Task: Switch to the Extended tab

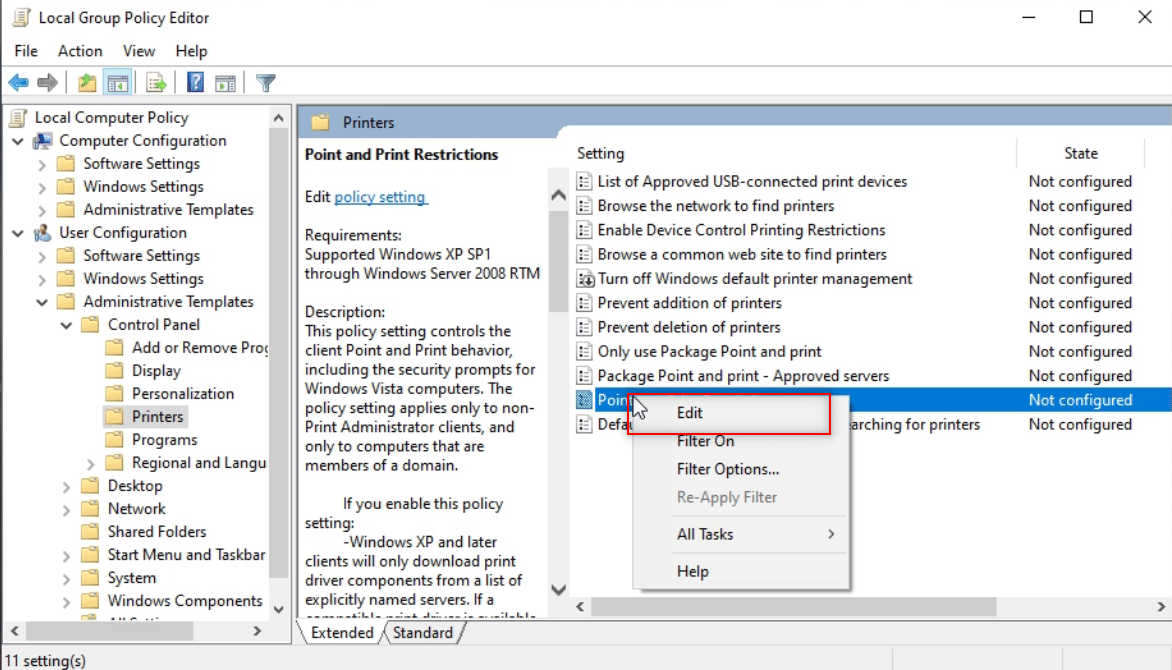Action: pos(342,633)
